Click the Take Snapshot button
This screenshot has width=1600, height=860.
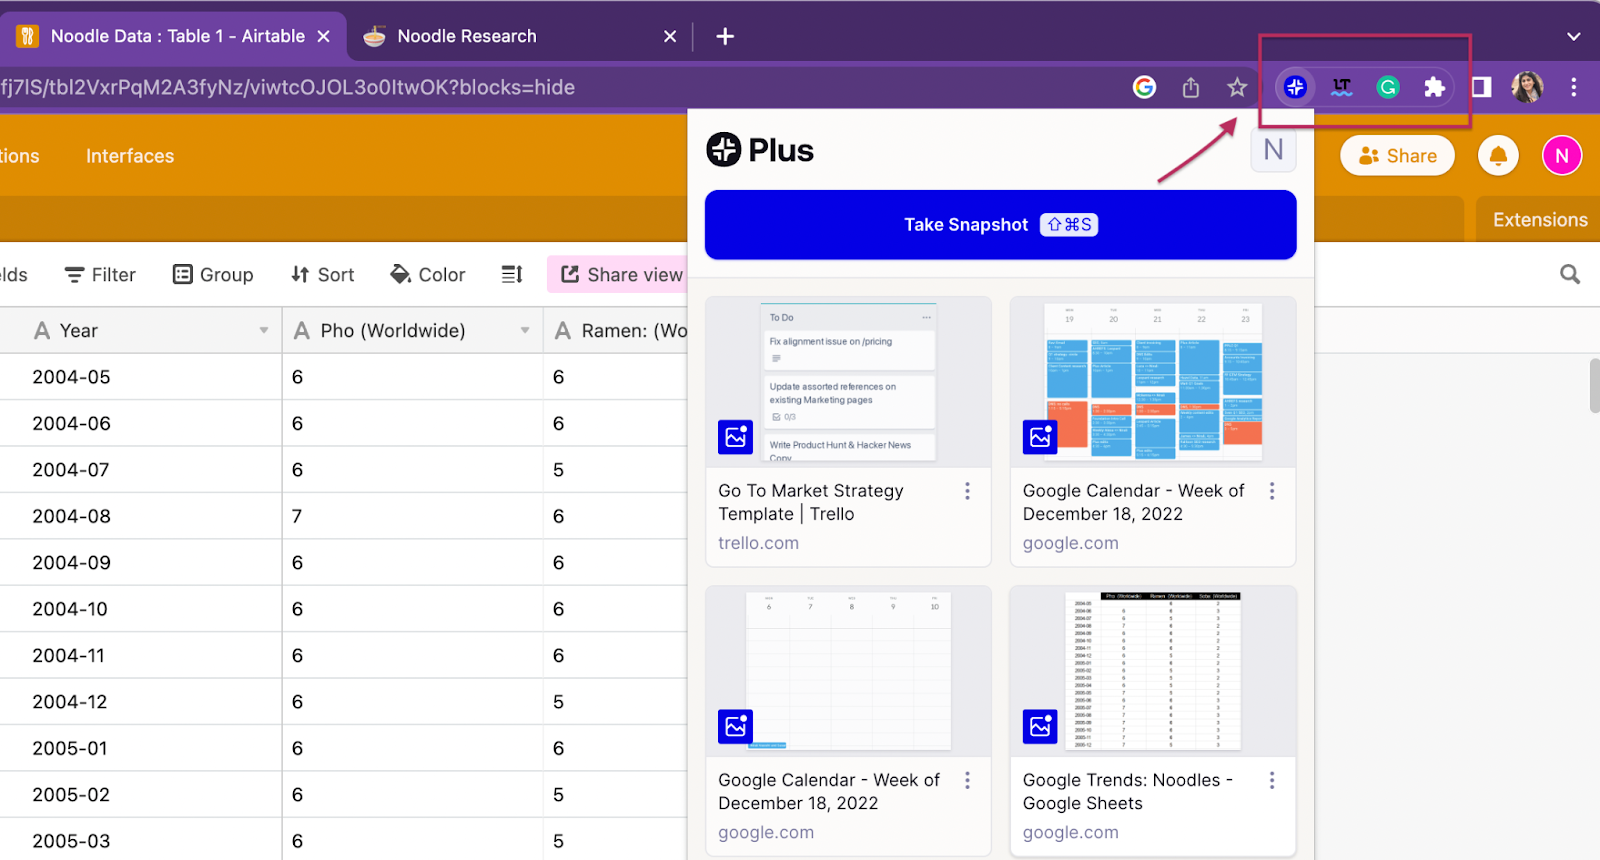(x=1000, y=225)
